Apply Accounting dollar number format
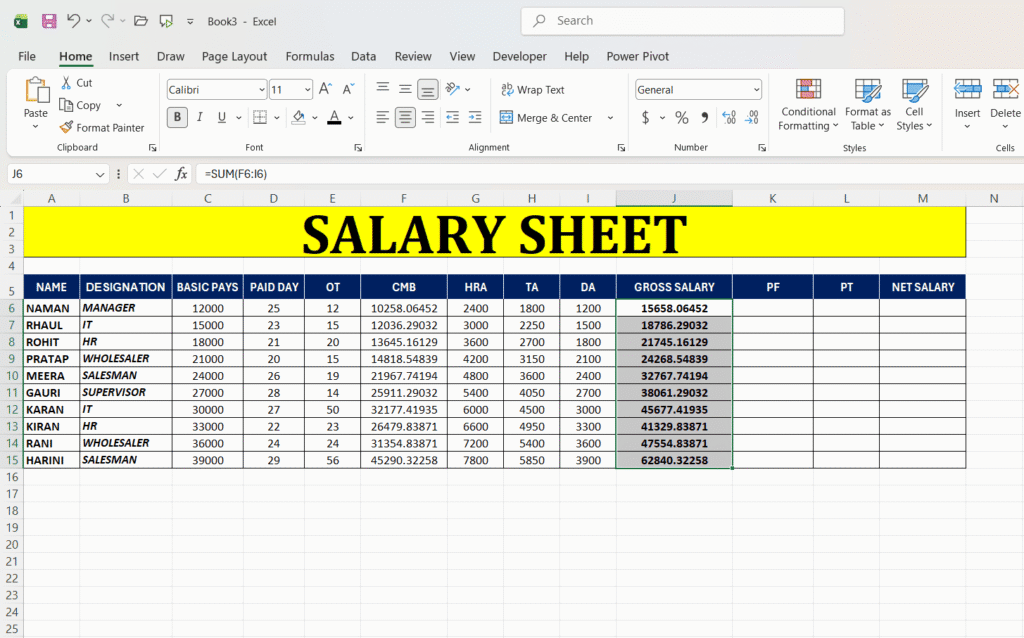 [x=645, y=118]
